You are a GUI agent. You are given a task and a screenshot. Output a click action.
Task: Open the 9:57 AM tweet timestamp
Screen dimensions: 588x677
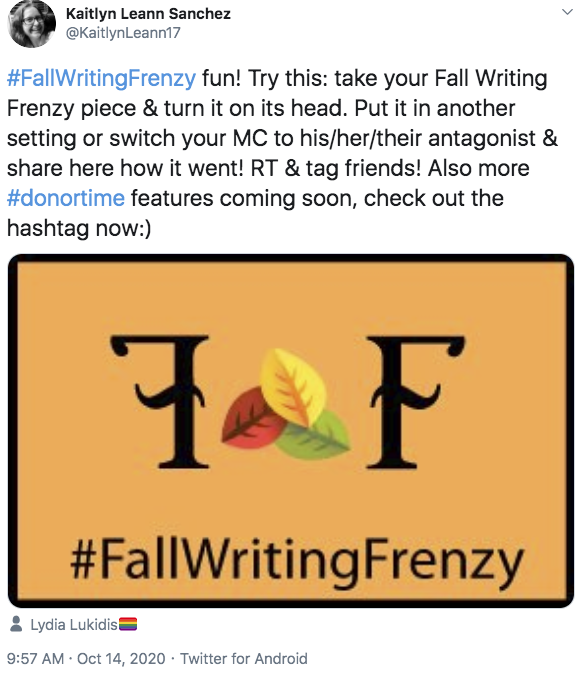pyautogui.click(x=35, y=659)
